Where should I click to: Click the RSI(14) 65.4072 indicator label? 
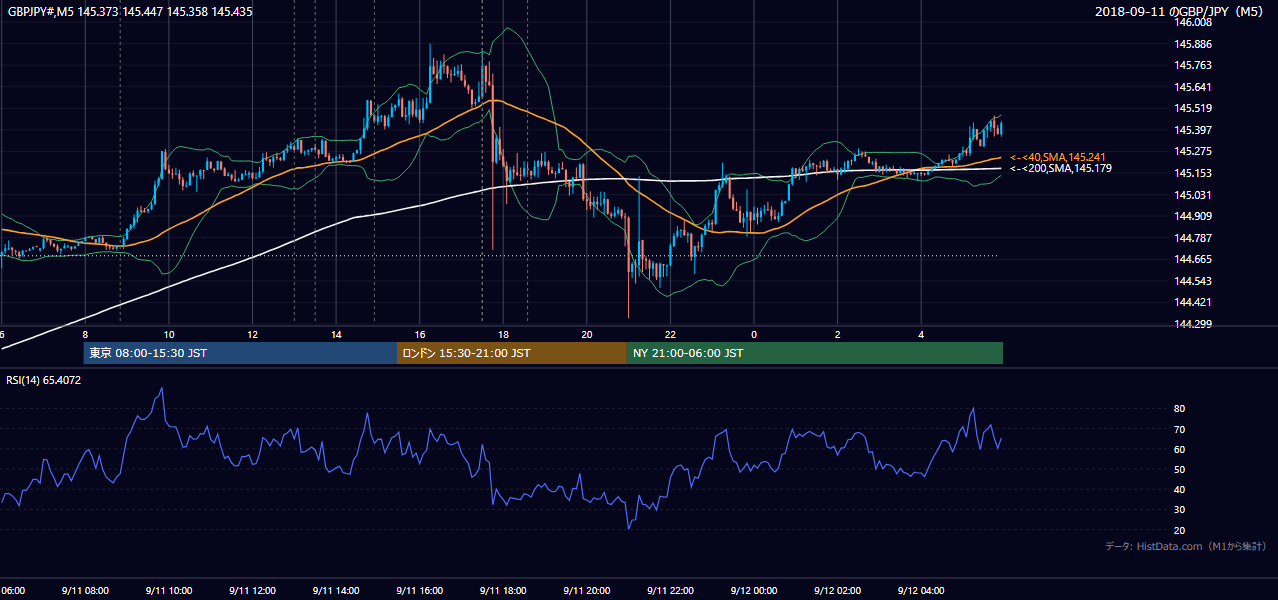click(x=44, y=380)
